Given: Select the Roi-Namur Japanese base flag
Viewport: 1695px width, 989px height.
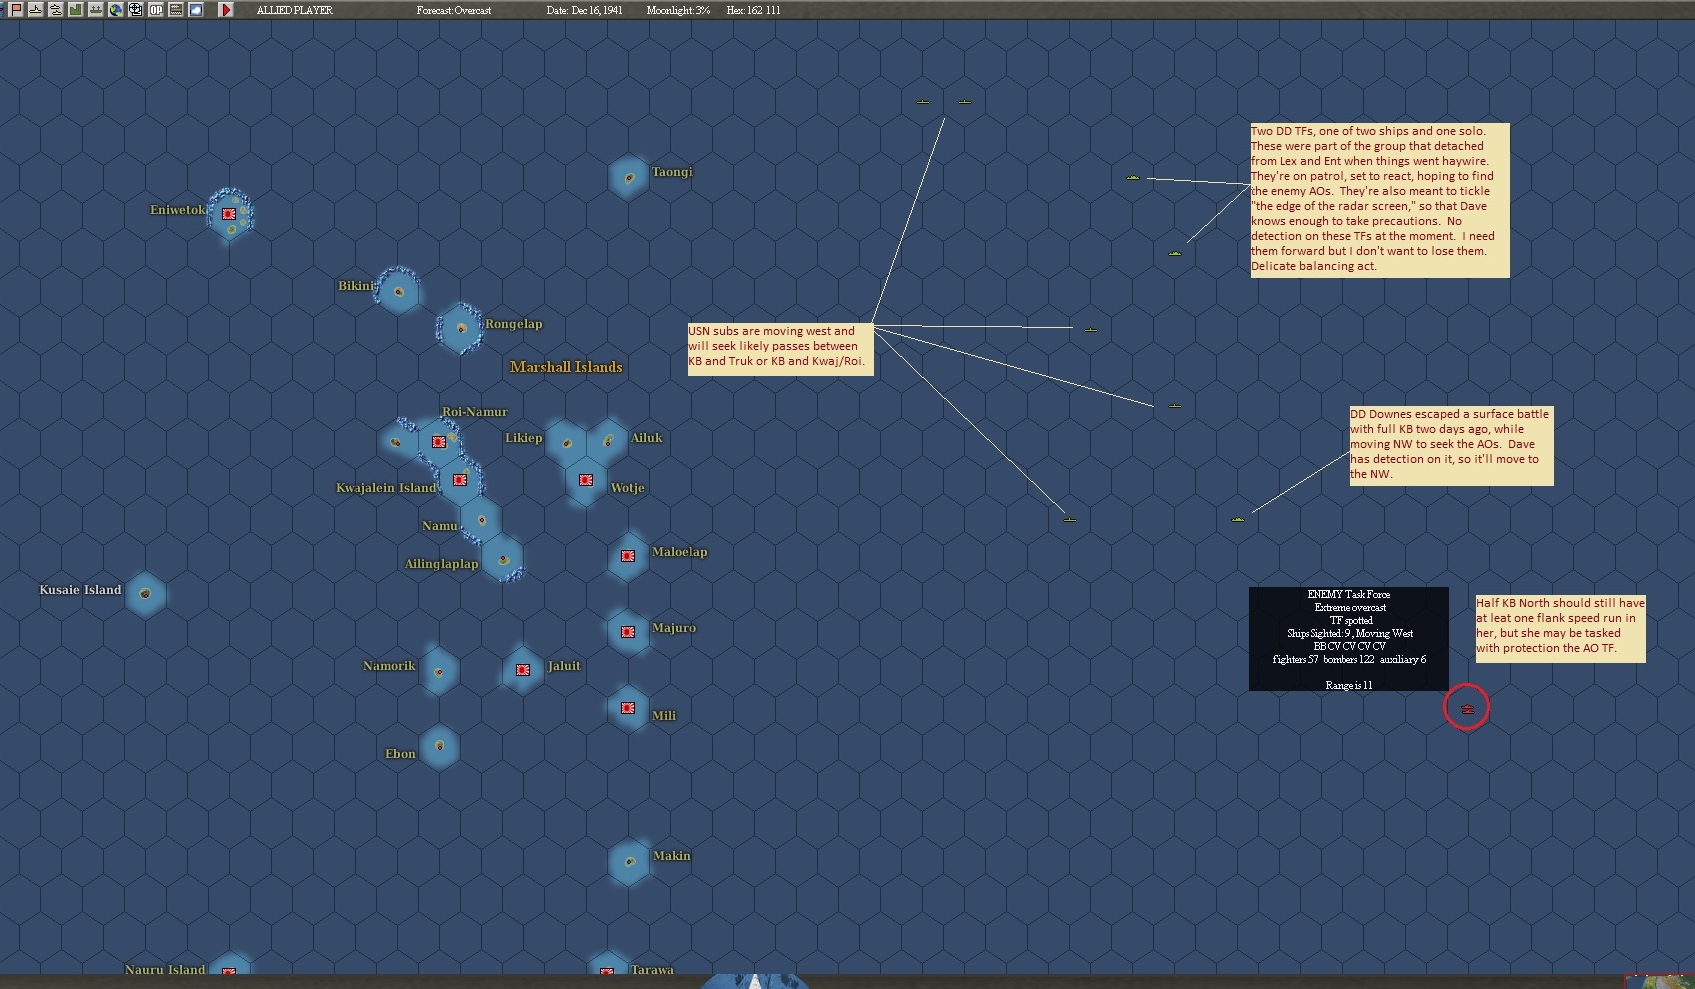Looking at the screenshot, I should [x=438, y=442].
